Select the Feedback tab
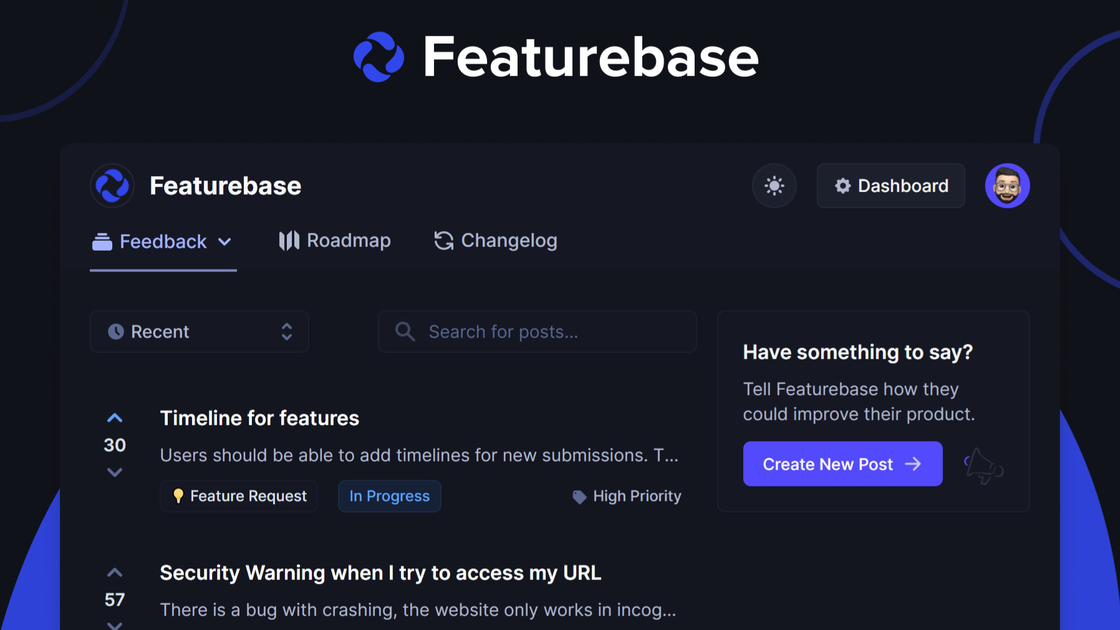The image size is (1120, 630). pos(150,242)
